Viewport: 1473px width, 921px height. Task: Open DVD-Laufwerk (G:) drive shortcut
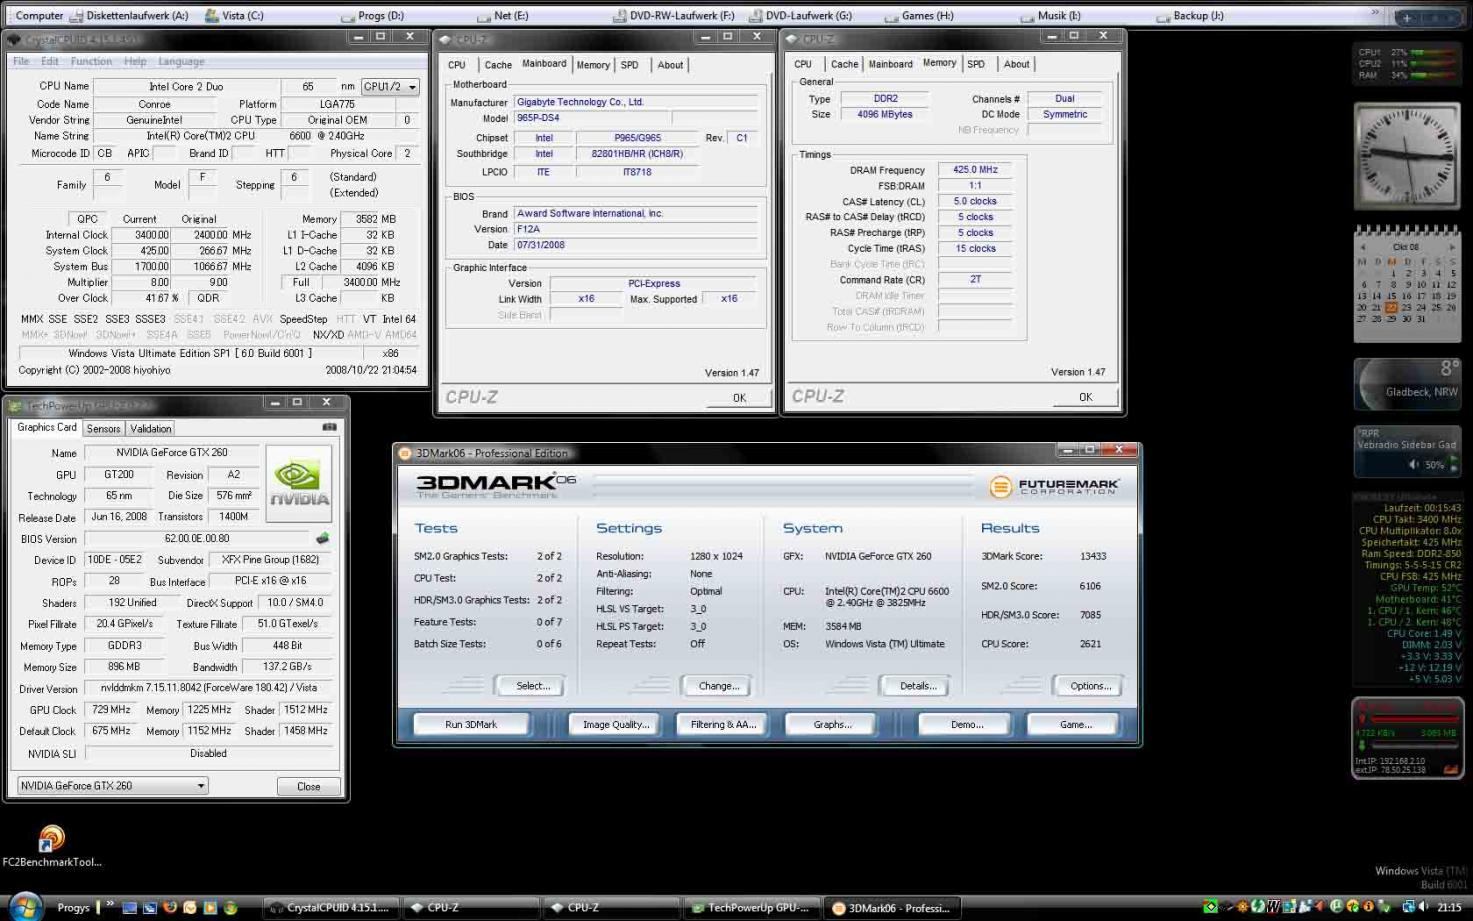(x=800, y=15)
